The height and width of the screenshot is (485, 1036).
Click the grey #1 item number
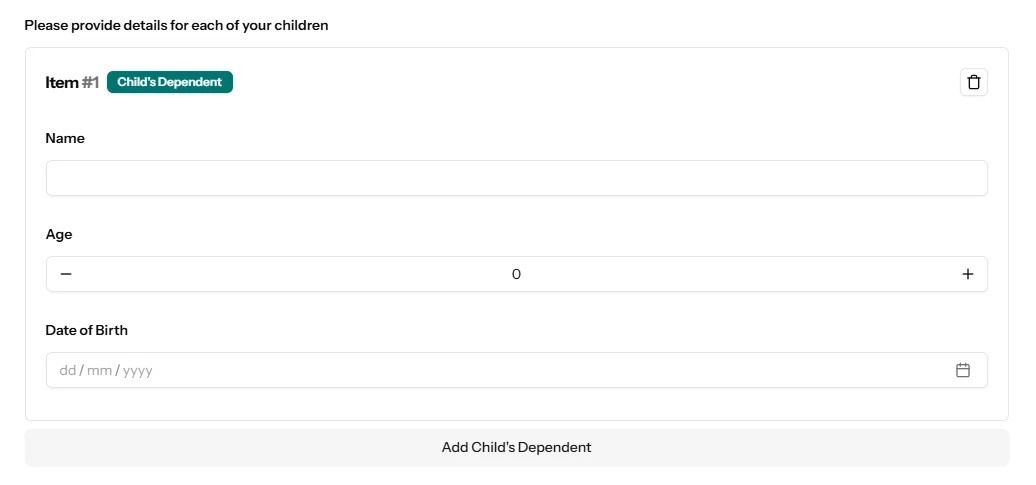[90, 82]
